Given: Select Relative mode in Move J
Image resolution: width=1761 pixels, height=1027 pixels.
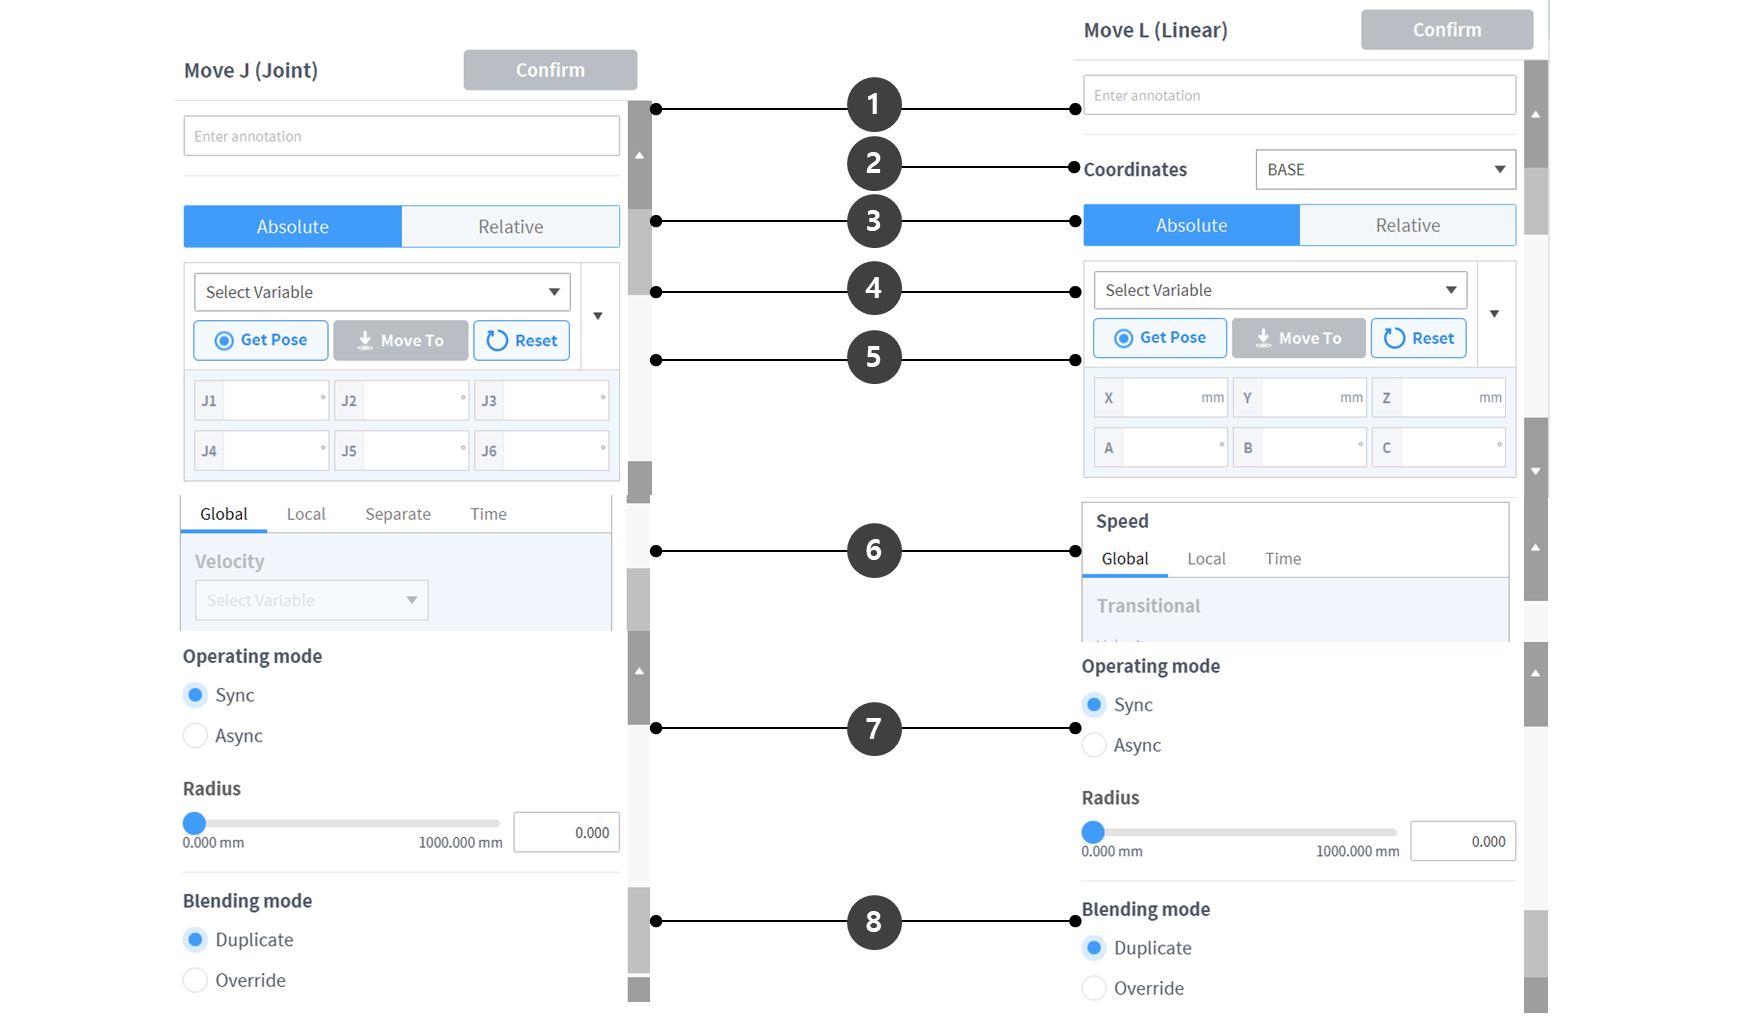Looking at the screenshot, I should pyautogui.click(x=510, y=227).
